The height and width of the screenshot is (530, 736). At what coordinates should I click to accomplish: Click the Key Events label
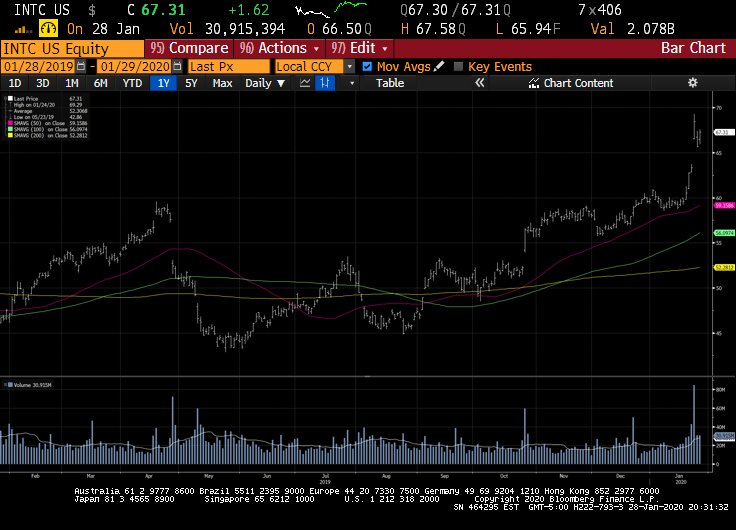(500, 66)
